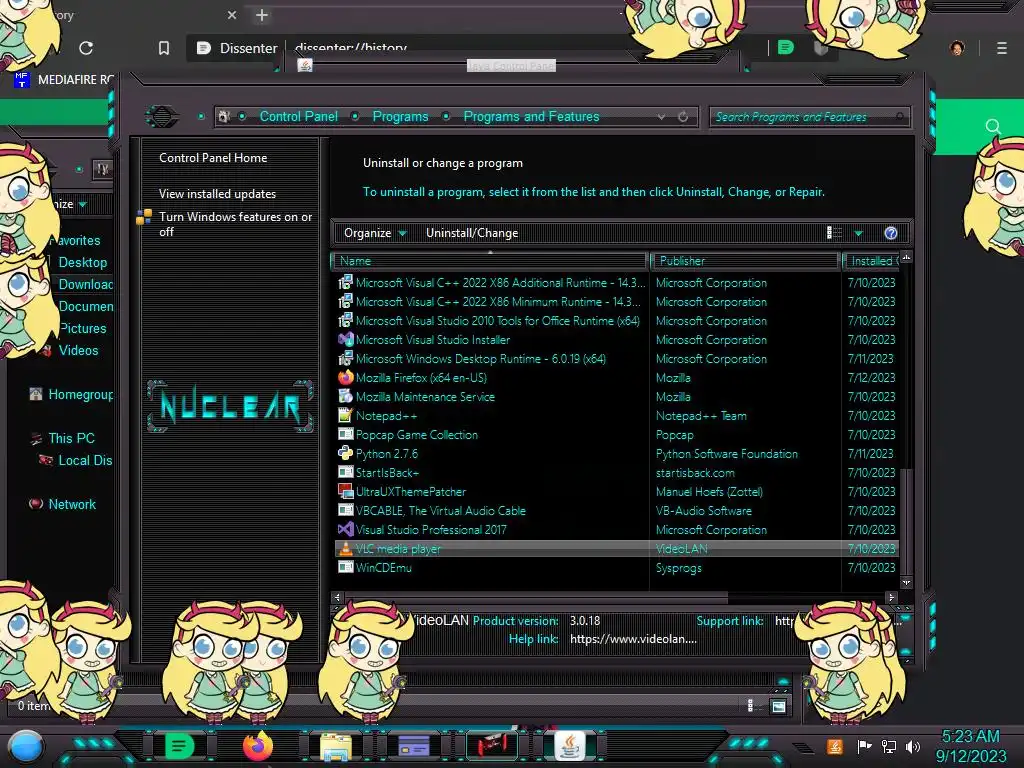
Task: Select VBCABLE, The Virtual Audio Cable
Action: 441,511
